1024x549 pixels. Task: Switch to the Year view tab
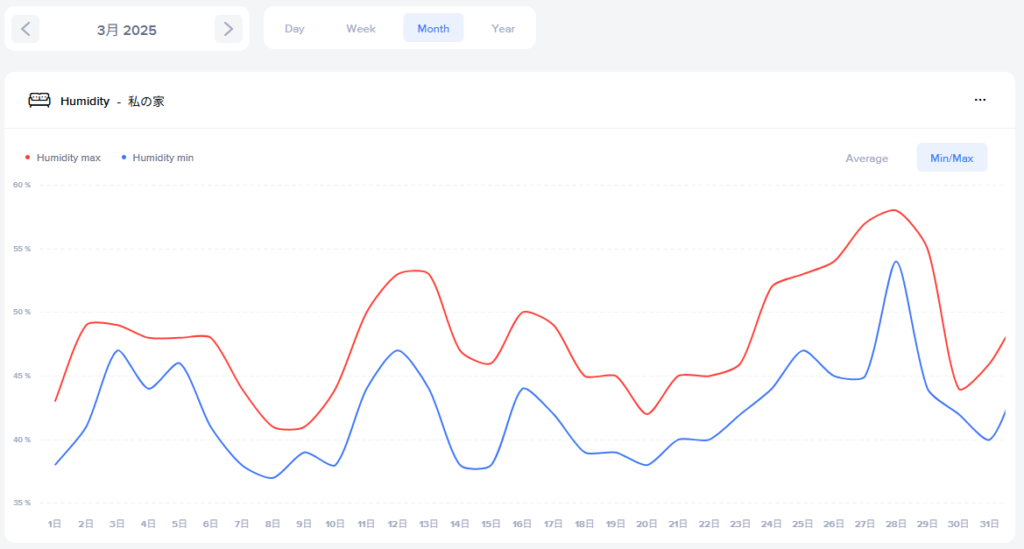tap(503, 29)
